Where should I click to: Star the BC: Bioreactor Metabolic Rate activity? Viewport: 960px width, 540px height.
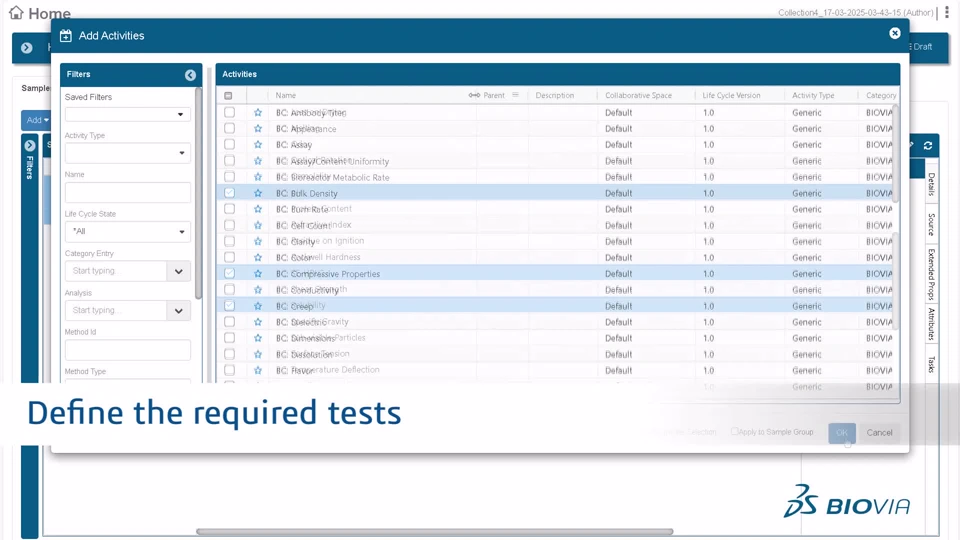[x=258, y=177]
